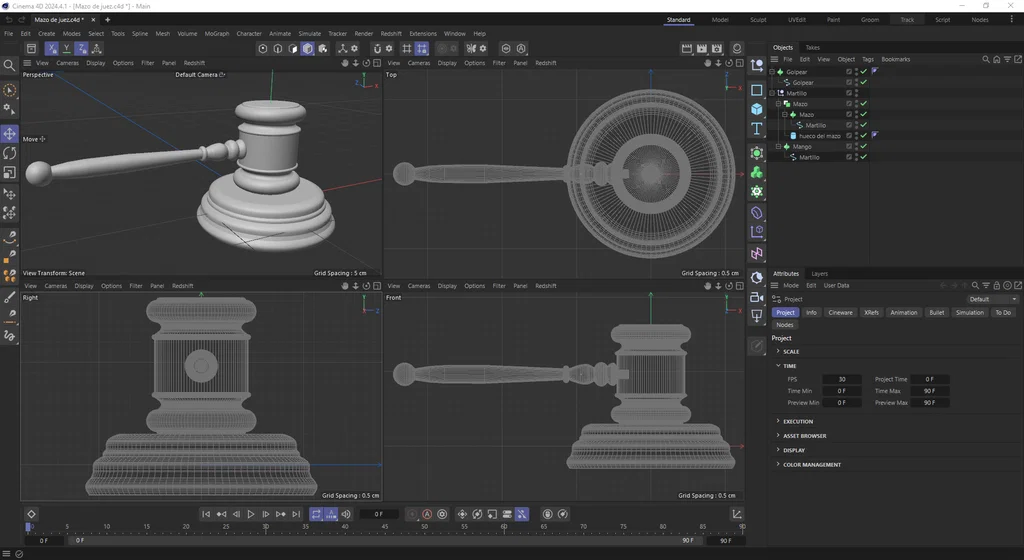The width and height of the screenshot is (1024, 560).
Task: Open the camera object palette icon
Action: [x=757, y=298]
